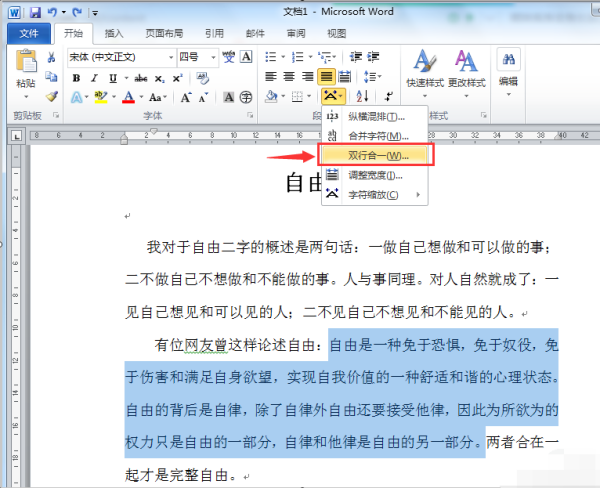
Task: Click the Save icon in quick access toolbar
Action: coord(35,13)
